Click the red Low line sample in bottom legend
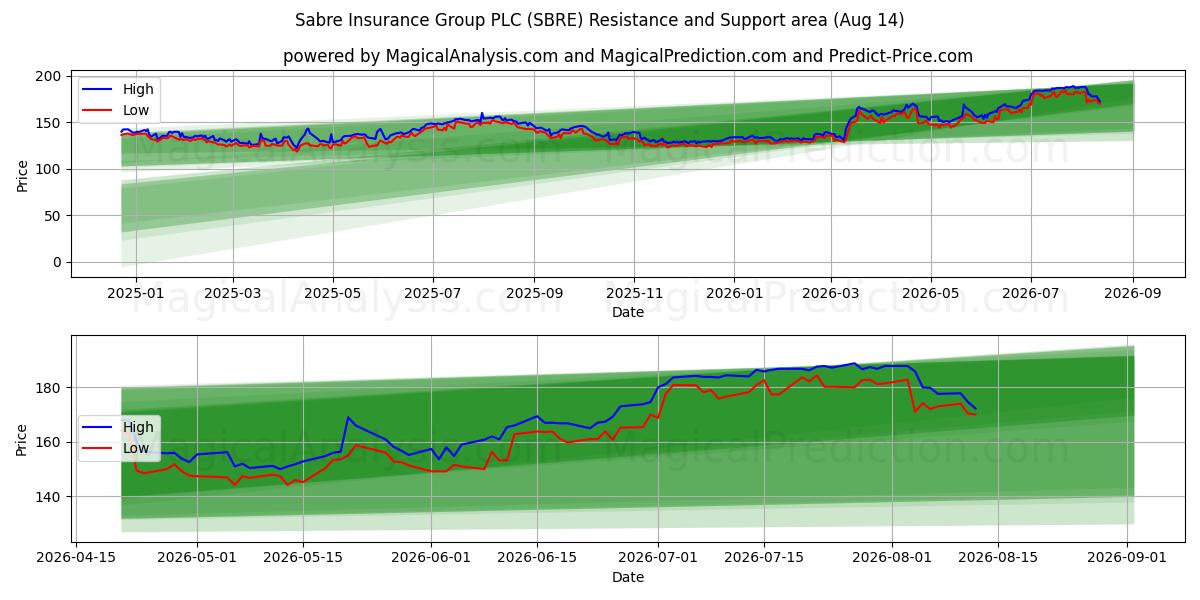Image resolution: width=1200 pixels, height=600 pixels. (x=98, y=448)
